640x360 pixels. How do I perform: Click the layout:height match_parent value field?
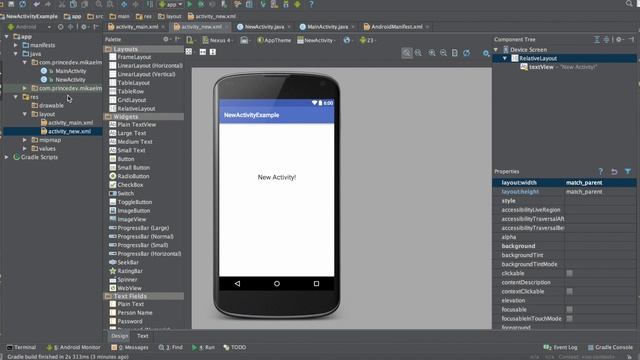(600, 192)
